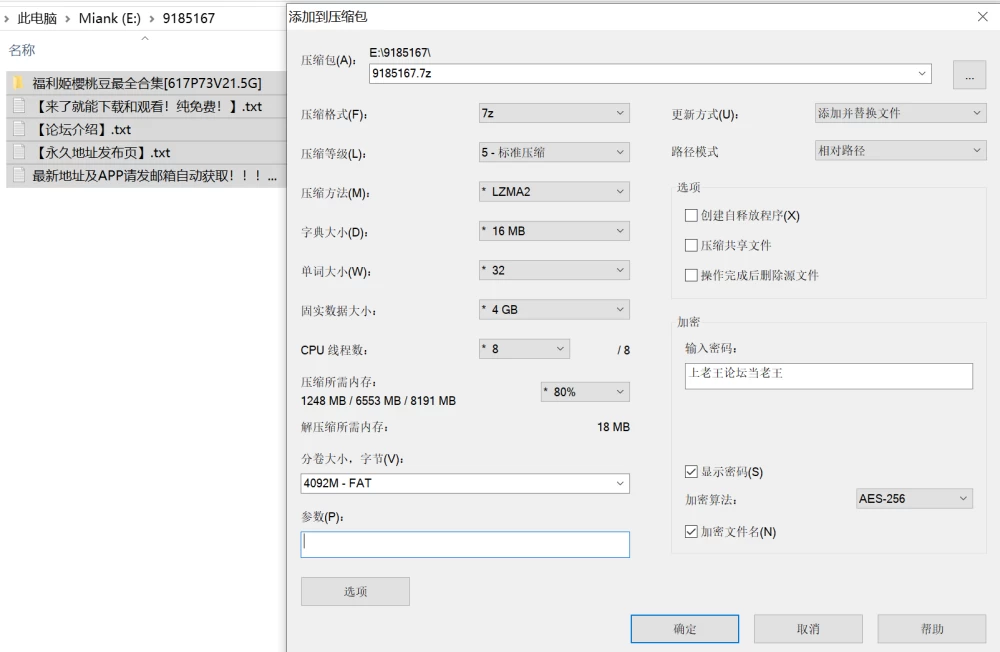Click the file icon of 最新地址及APP请发邮箱自动获取
The image size is (1000, 652).
pyautogui.click(x=19, y=175)
